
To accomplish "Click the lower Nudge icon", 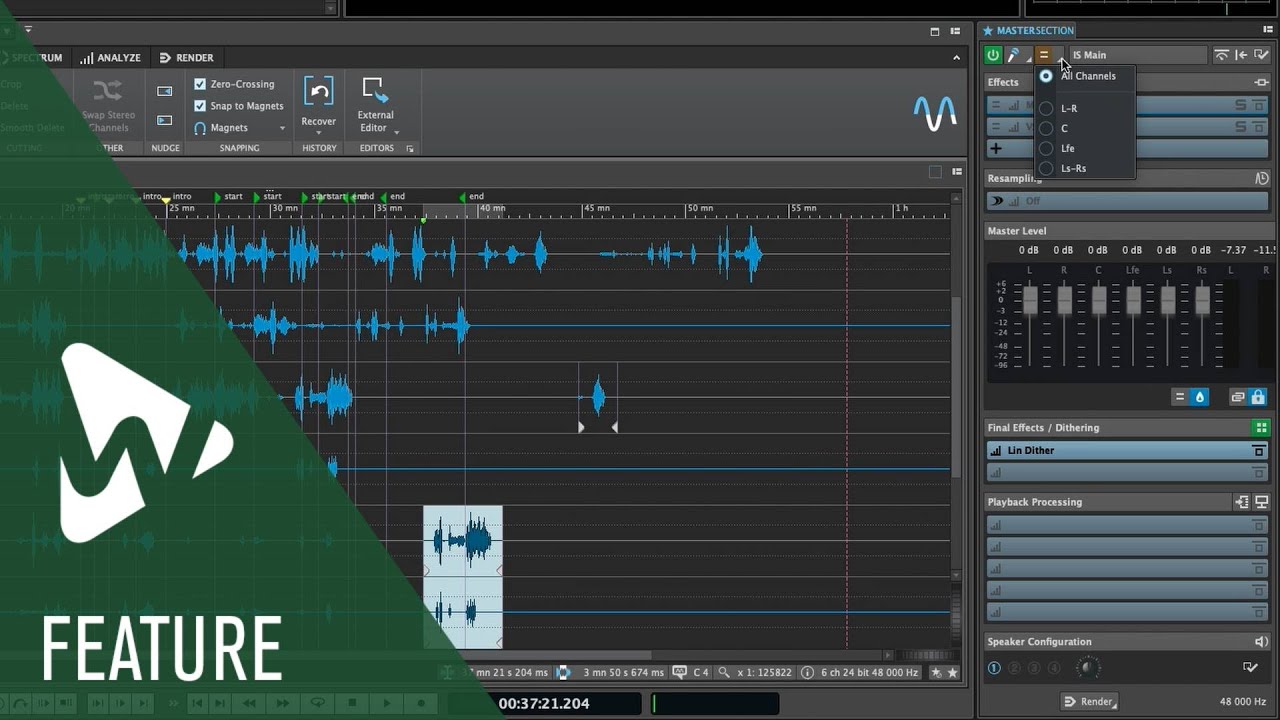I will 165,121.
